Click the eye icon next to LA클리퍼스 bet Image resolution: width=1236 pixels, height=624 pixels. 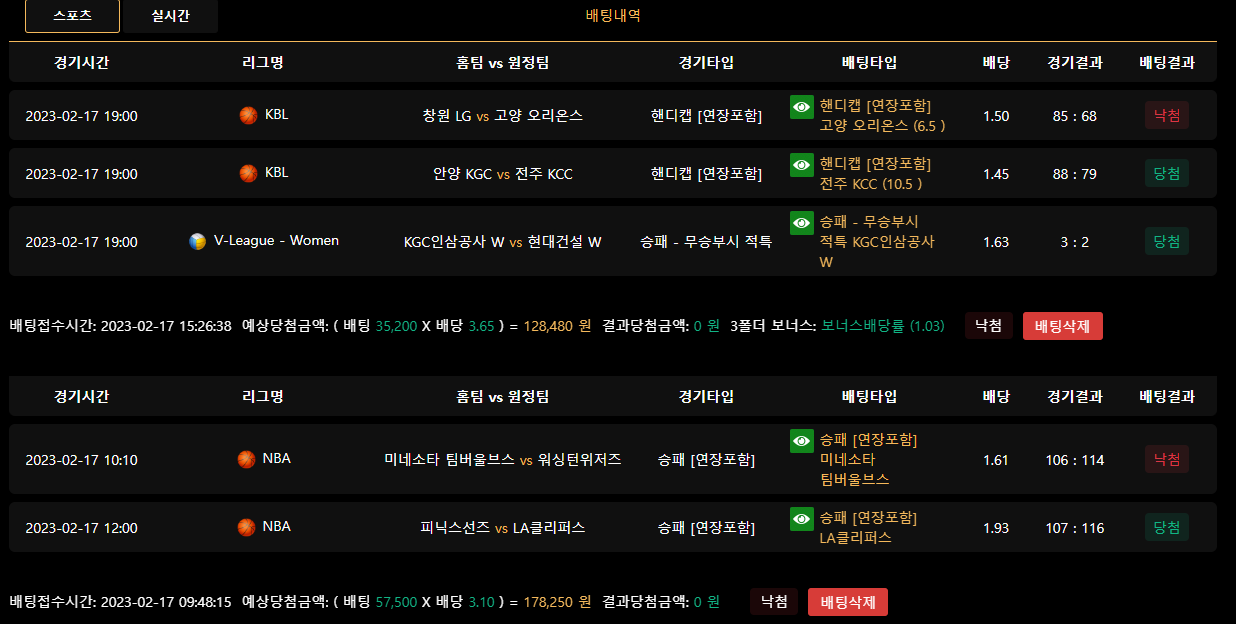pyautogui.click(x=802, y=518)
